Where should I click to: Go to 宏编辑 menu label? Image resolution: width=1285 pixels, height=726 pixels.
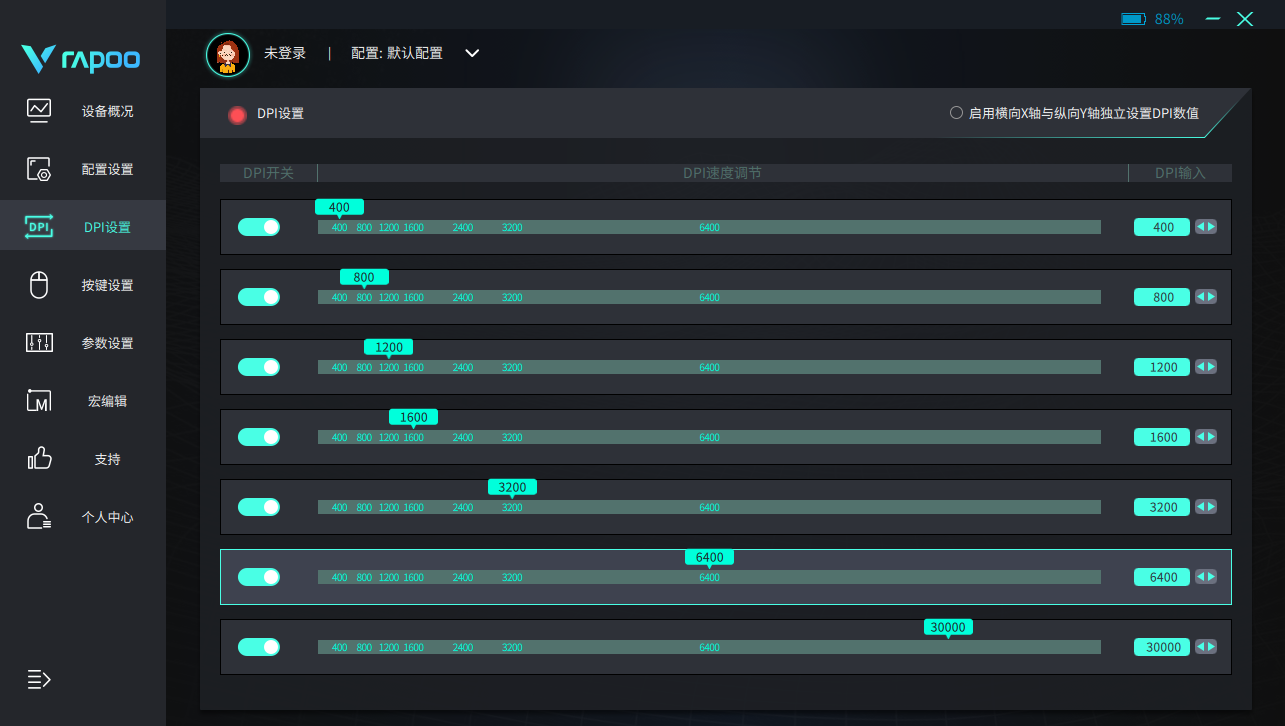(108, 401)
